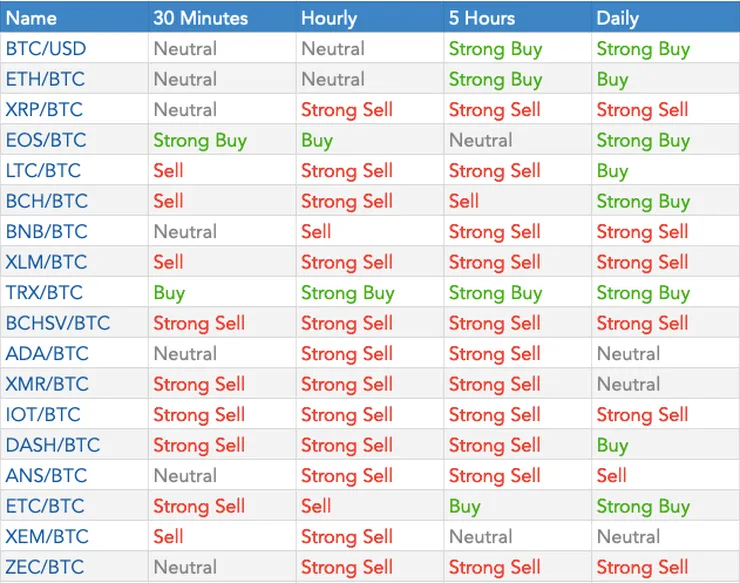Click BNB/BTC Hourly Sell cell

click(x=316, y=231)
